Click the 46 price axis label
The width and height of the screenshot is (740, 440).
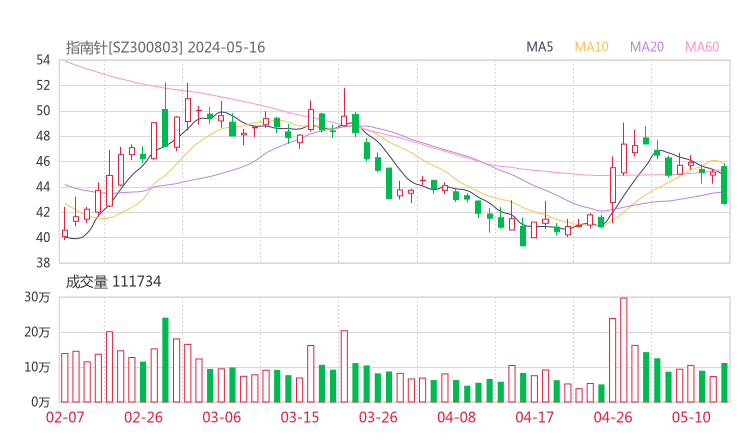tap(42, 161)
